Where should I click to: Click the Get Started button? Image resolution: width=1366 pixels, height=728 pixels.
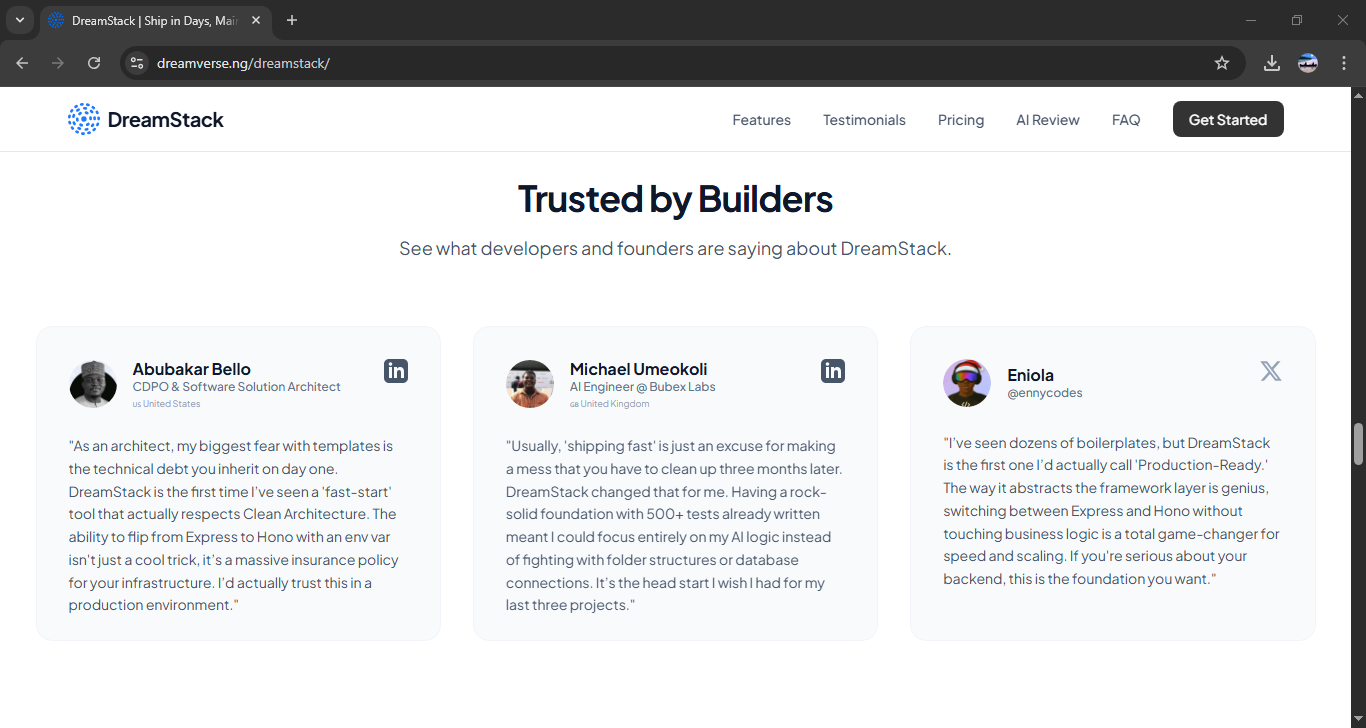click(x=1228, y=119)
